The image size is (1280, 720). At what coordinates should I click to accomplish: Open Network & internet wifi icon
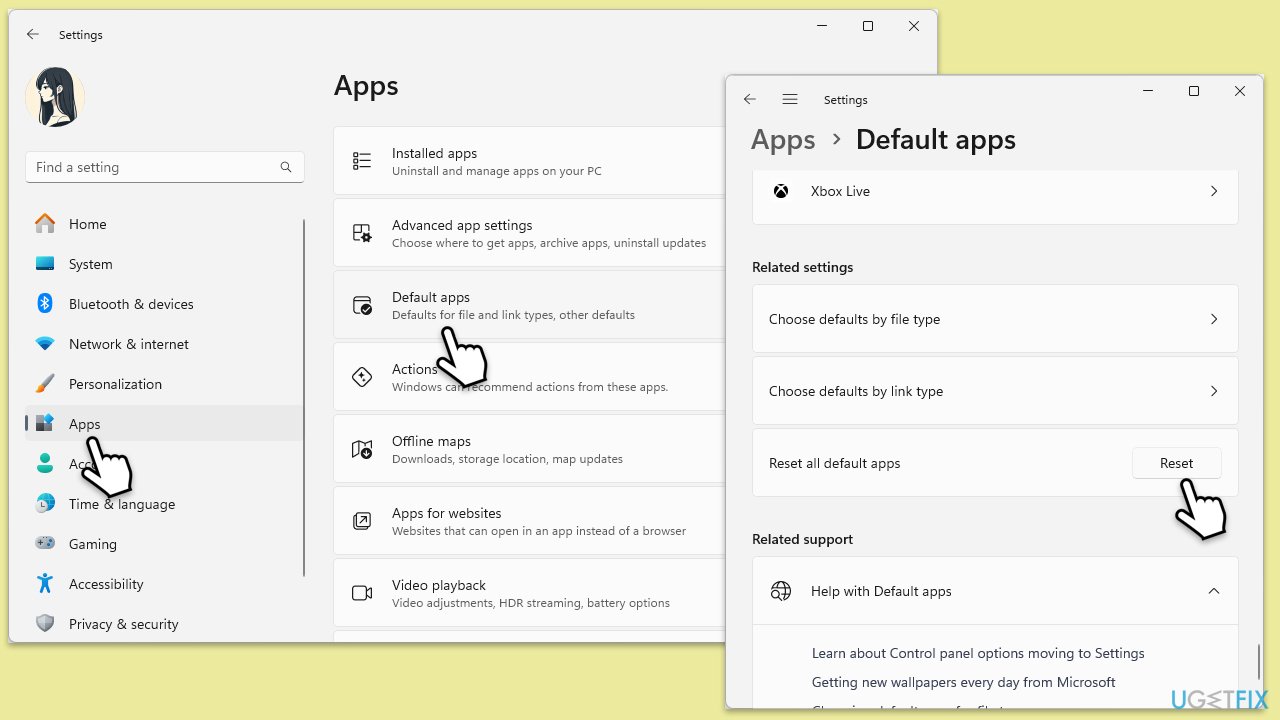(45, 344)
